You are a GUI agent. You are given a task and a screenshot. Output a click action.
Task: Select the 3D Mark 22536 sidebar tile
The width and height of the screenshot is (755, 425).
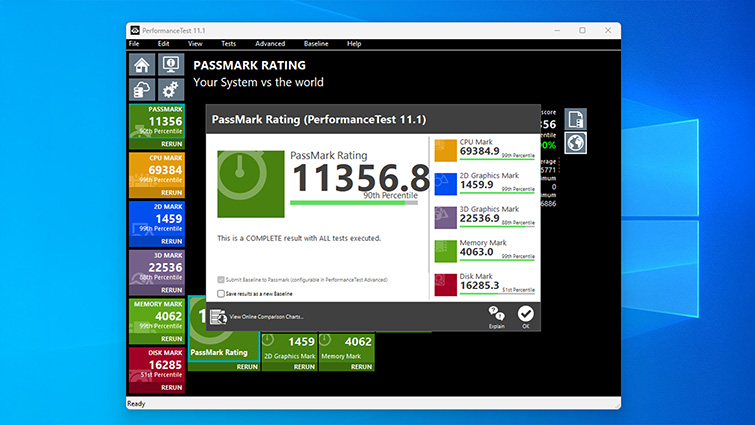[x=157, y=267]
